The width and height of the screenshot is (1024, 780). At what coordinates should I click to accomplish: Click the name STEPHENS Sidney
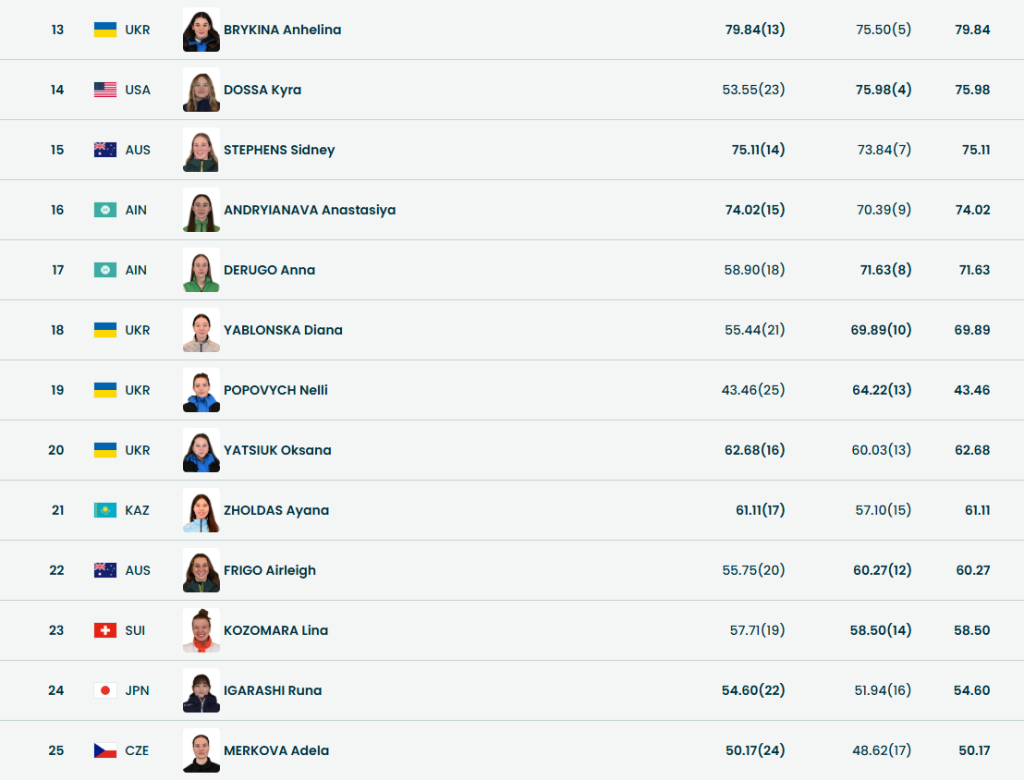279,150
